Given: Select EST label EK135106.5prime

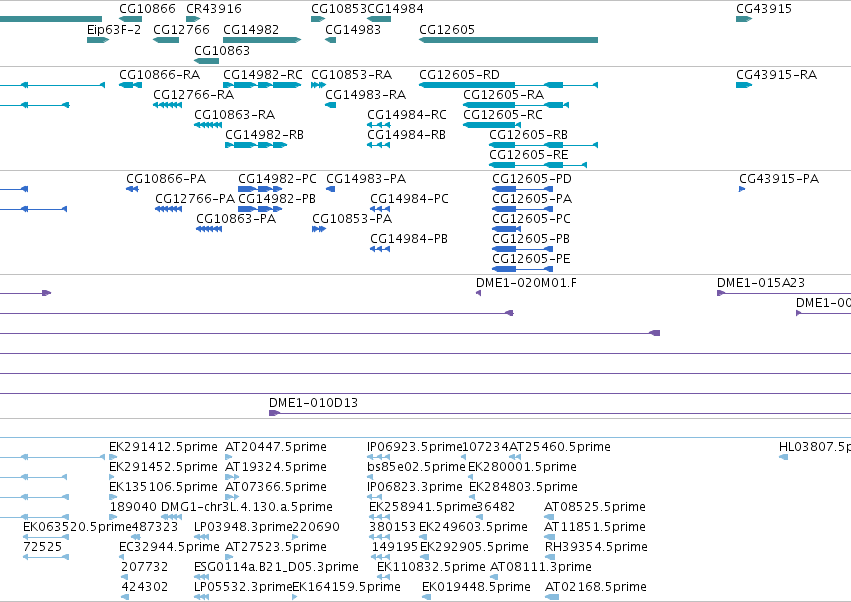Looking at the screenshot, I should point(163,487).
